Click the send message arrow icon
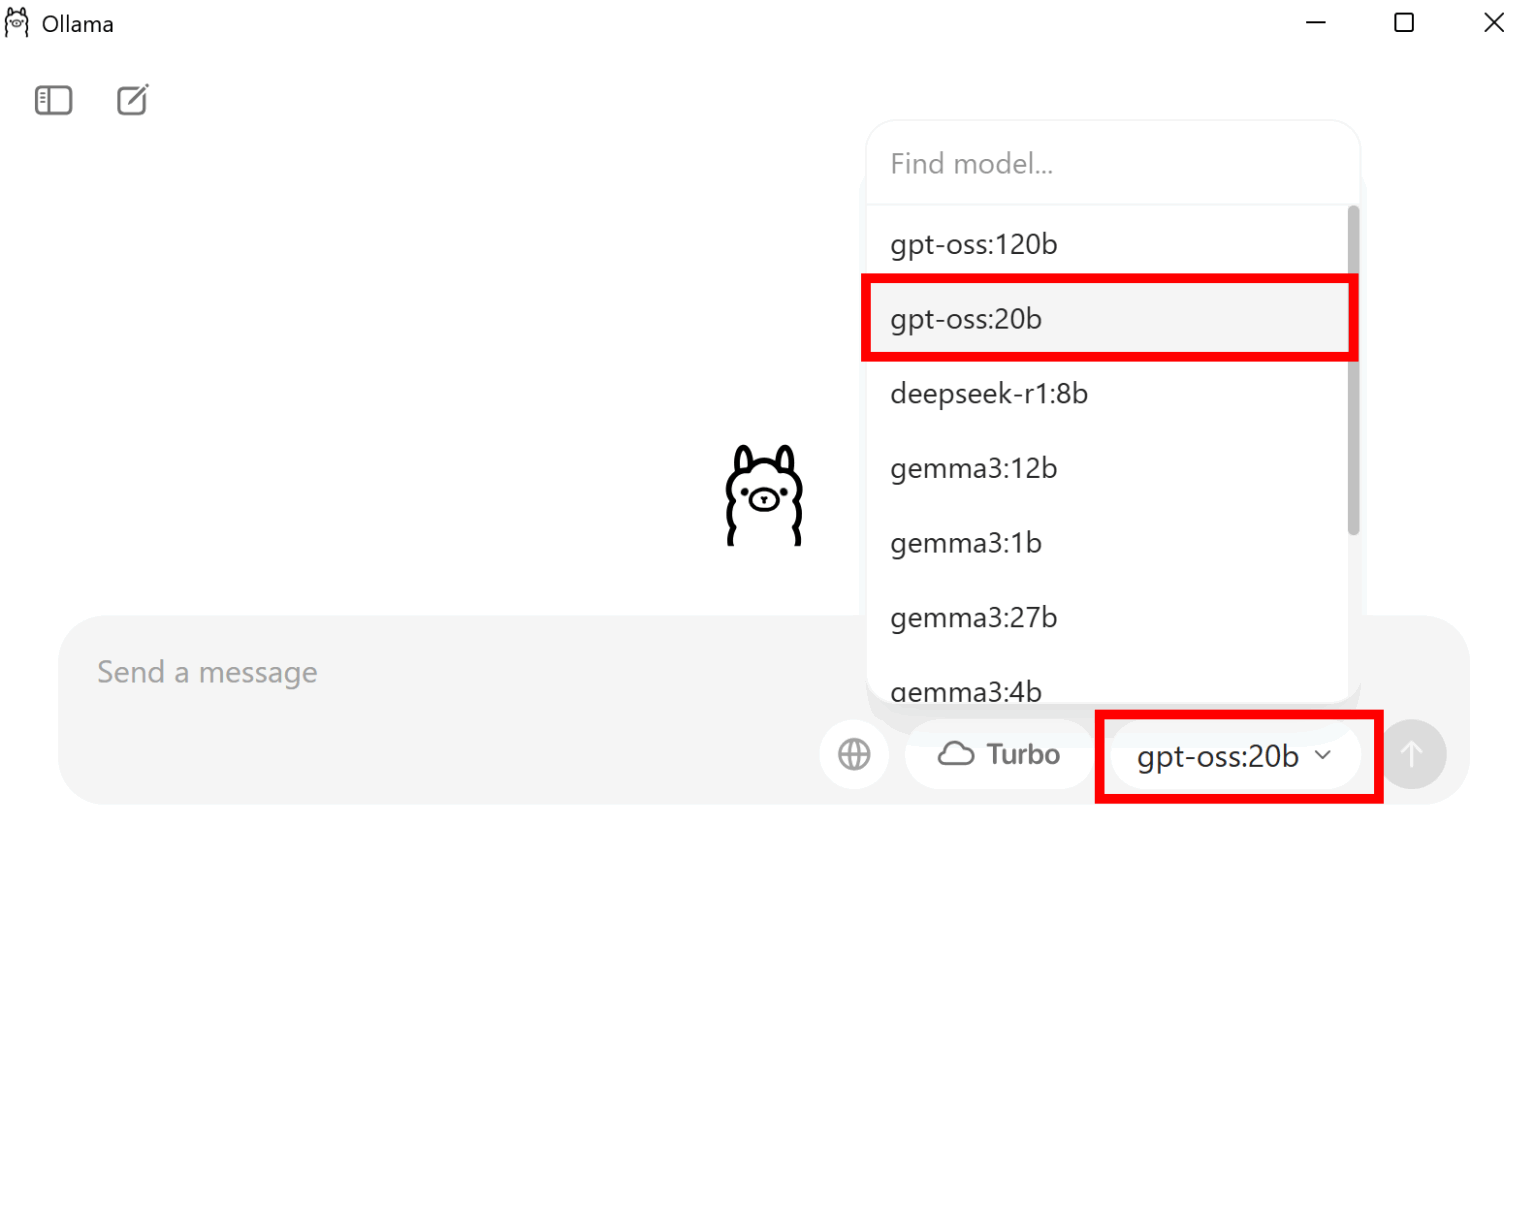This screenshot has width=1536, height=1206. click(x=1413, y=754)
